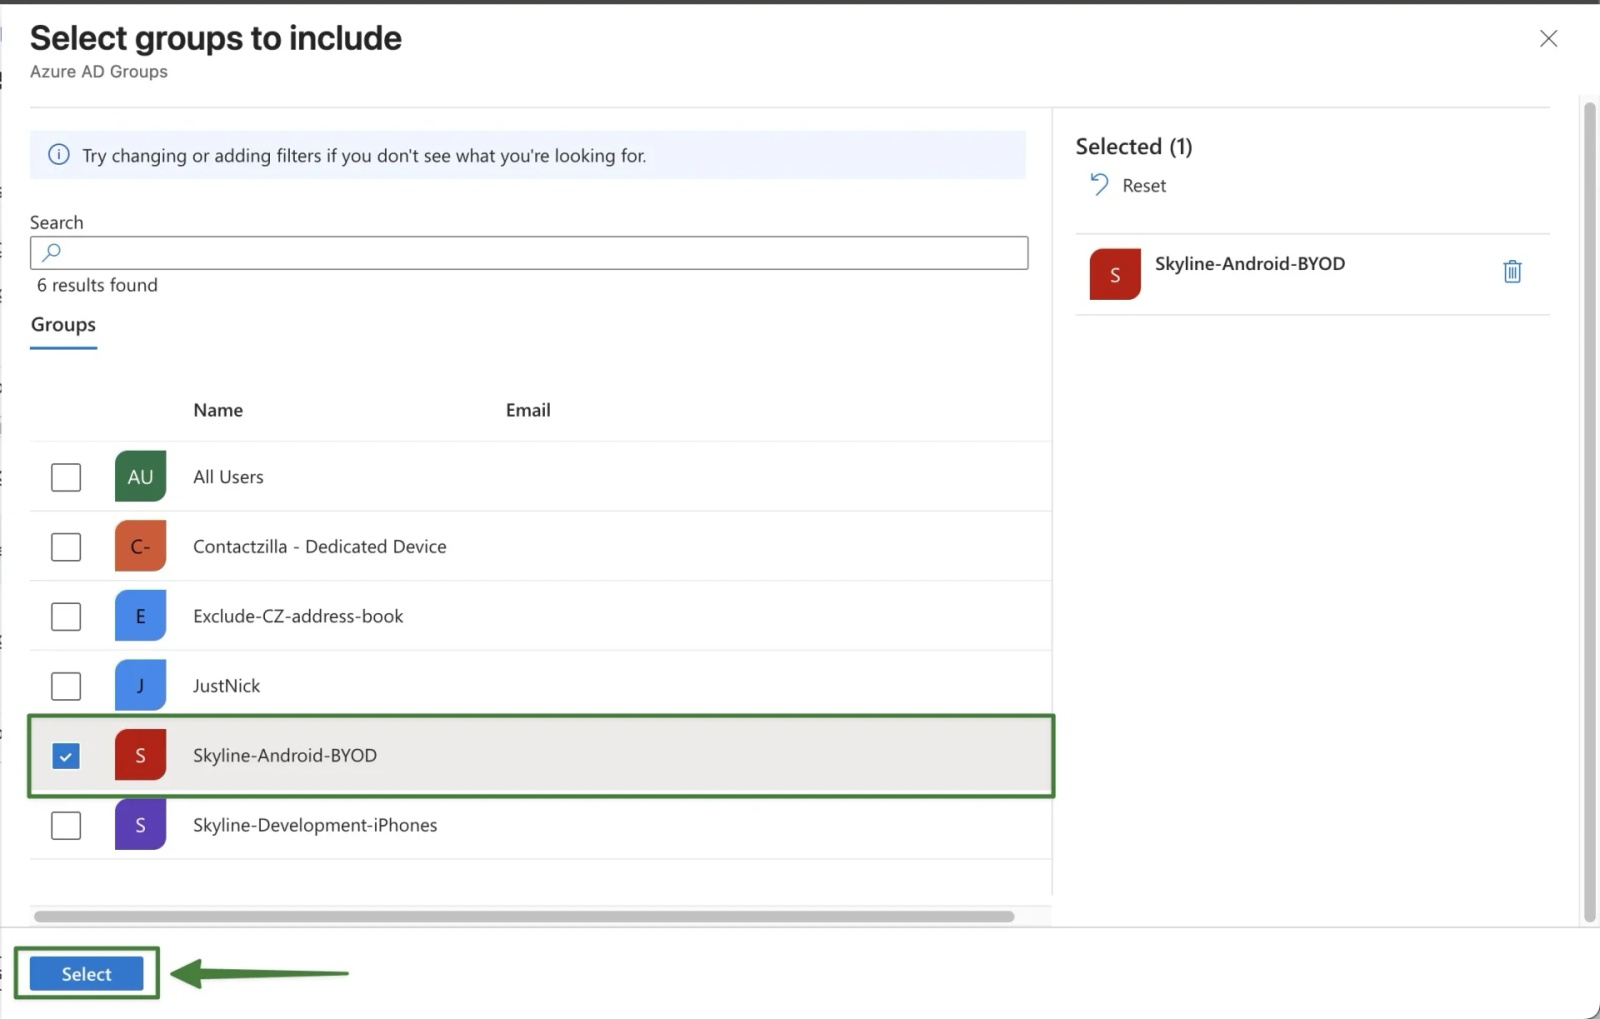Check the Contactzilla - Dedicated Device checkbox
1600x1019 pixels.
[66, 547]
